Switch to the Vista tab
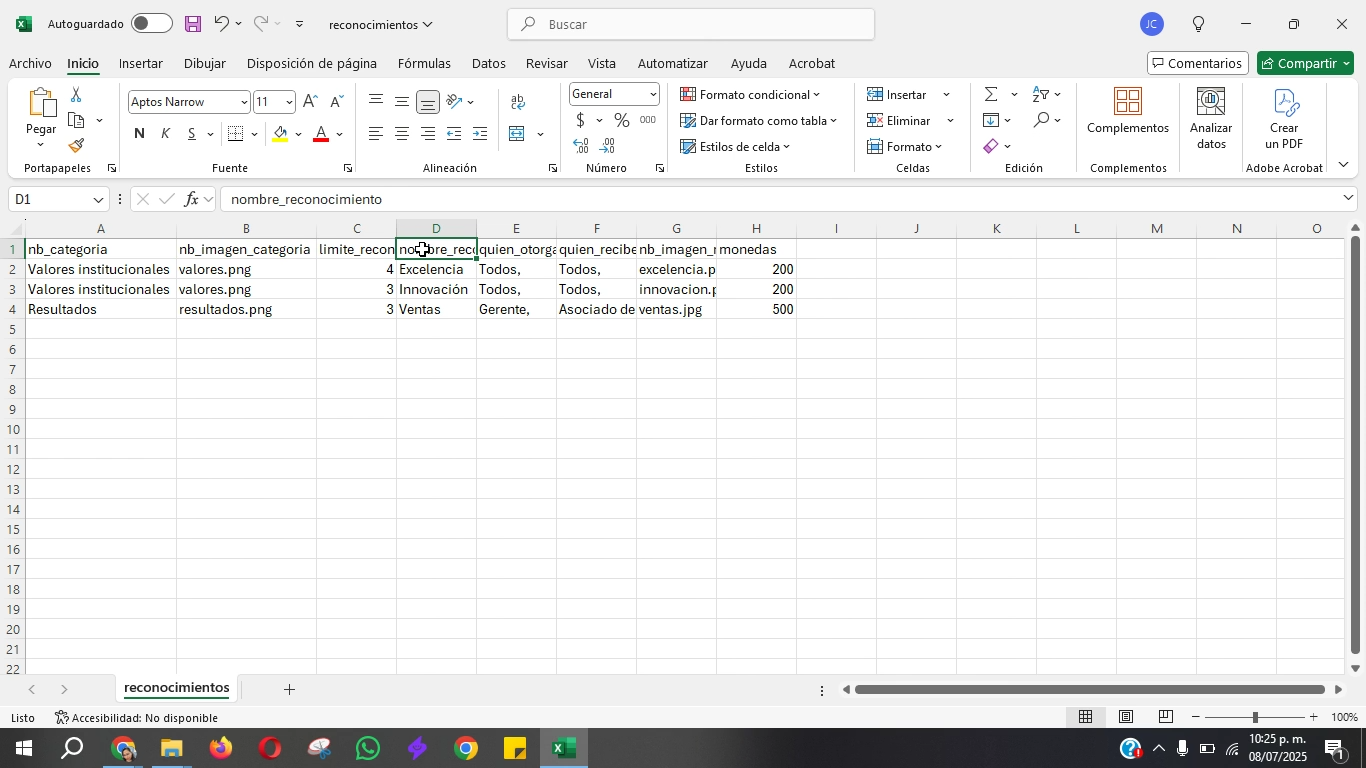1366x768 pixels. [x=602, y=63]
